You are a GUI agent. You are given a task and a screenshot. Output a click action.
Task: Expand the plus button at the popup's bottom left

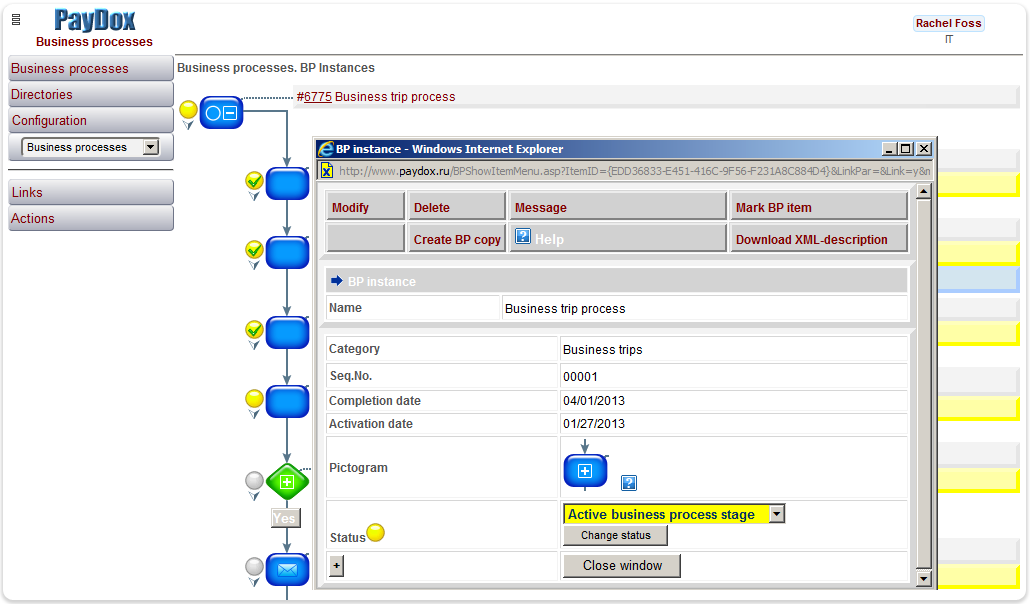[x=336, y=565]
